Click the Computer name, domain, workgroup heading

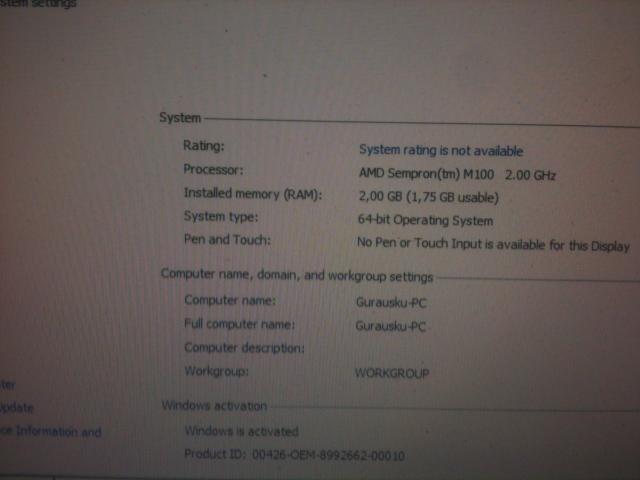297,275
